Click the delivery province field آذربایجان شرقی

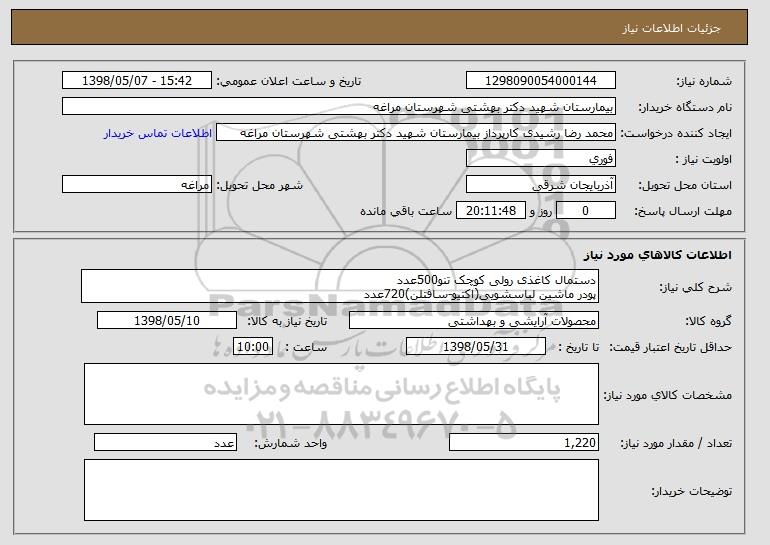[541, 185]
